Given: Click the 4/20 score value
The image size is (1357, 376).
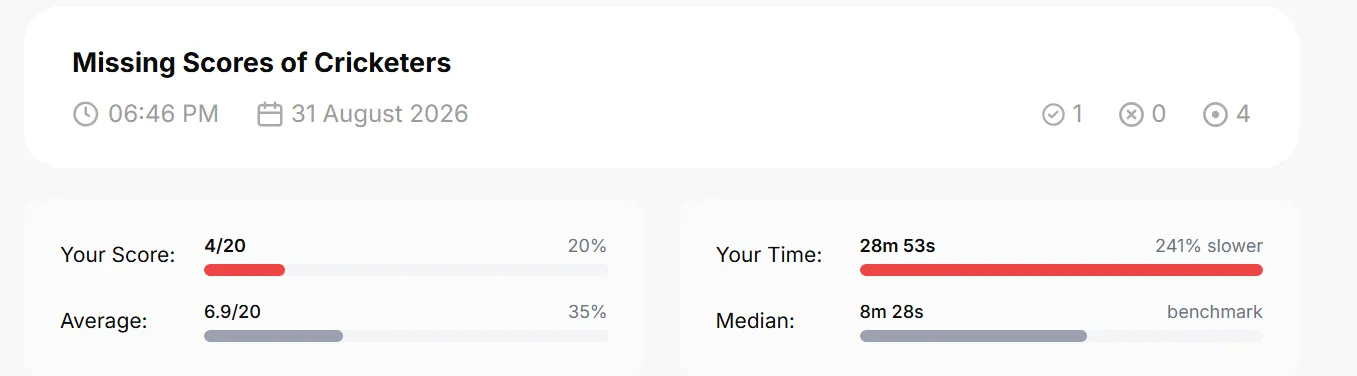Looking at the screenshot, I should [225, 246].
